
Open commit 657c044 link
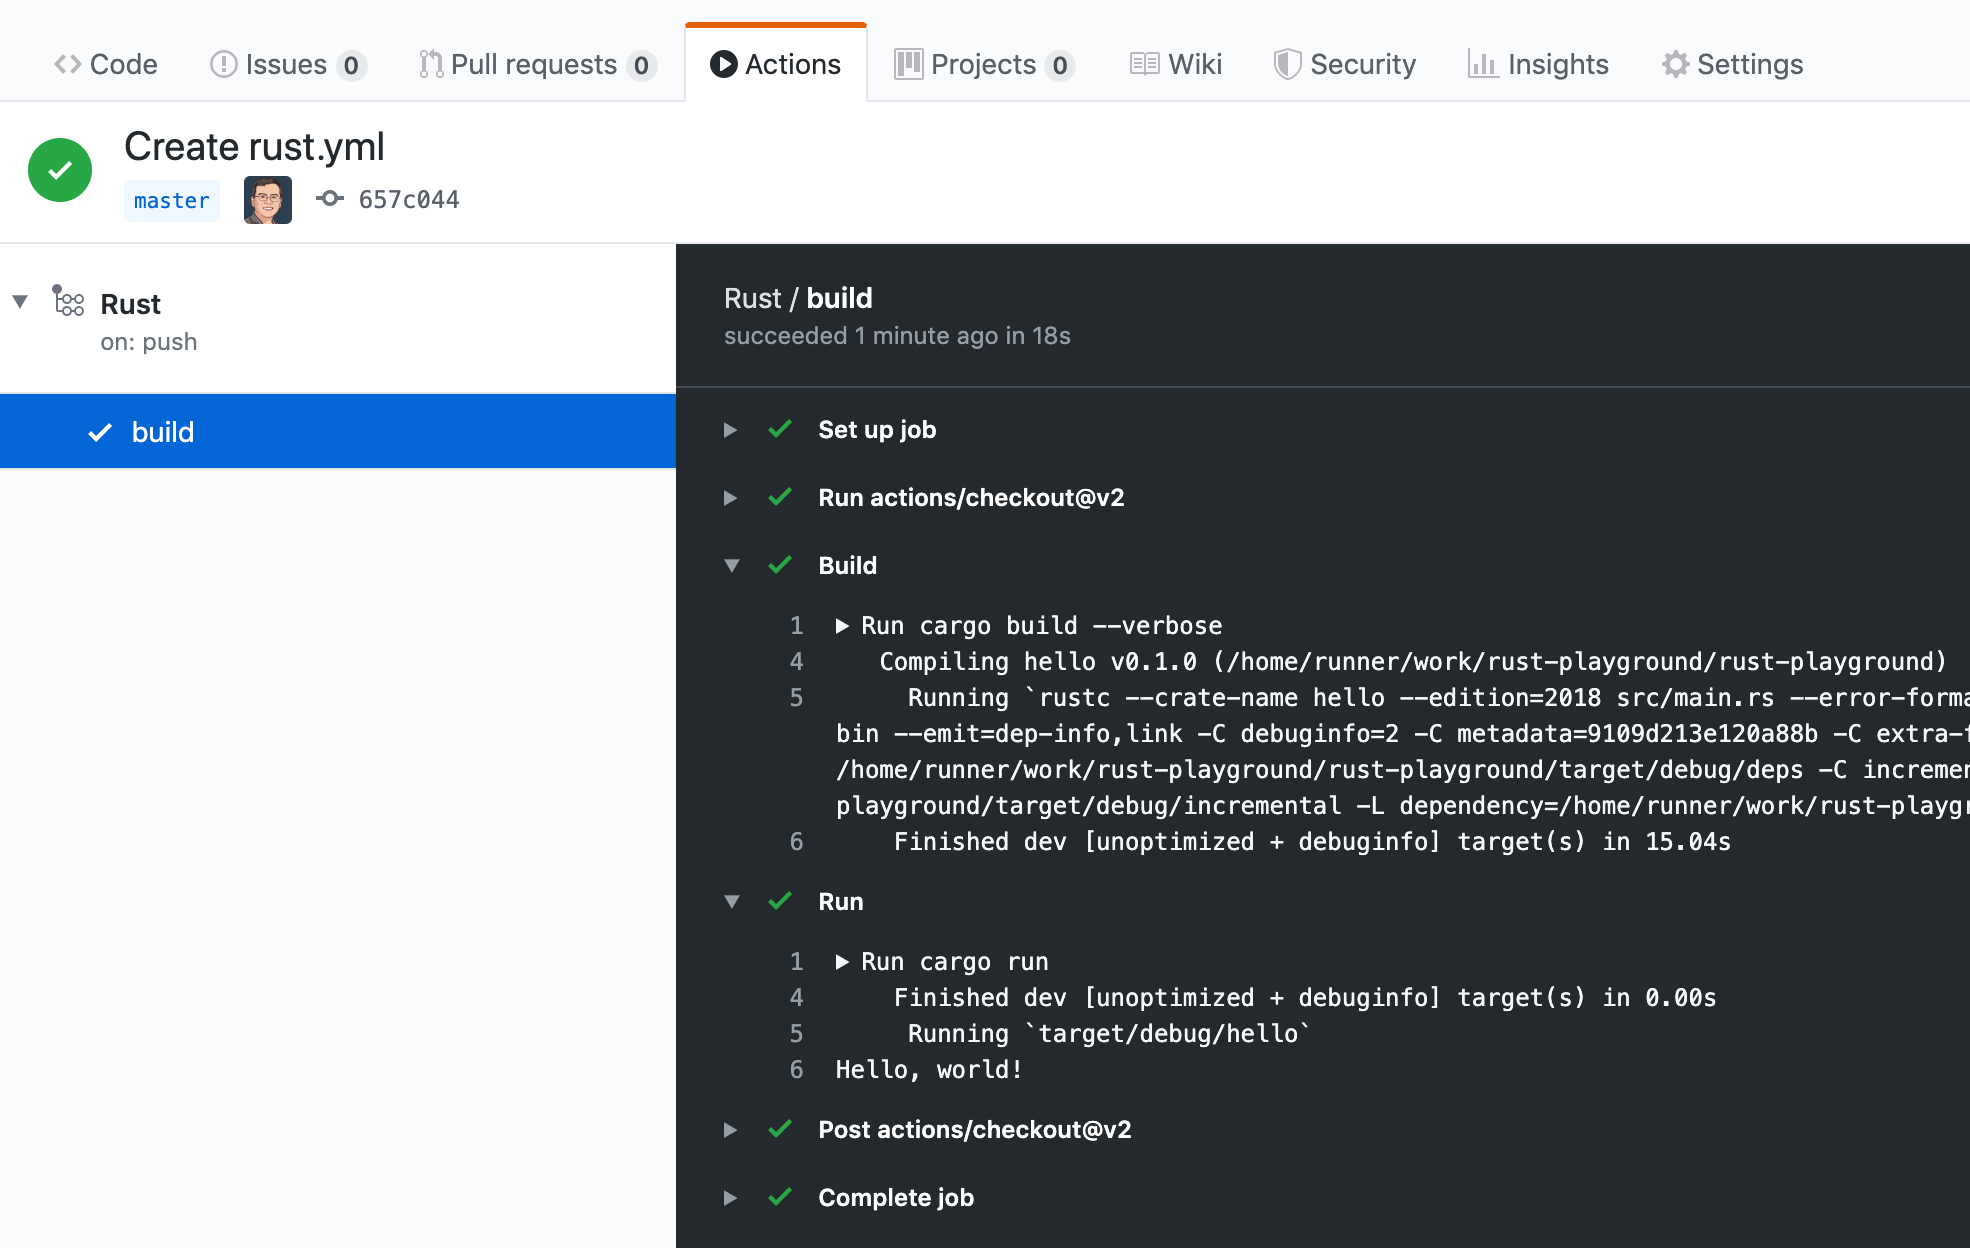point(408,200)
